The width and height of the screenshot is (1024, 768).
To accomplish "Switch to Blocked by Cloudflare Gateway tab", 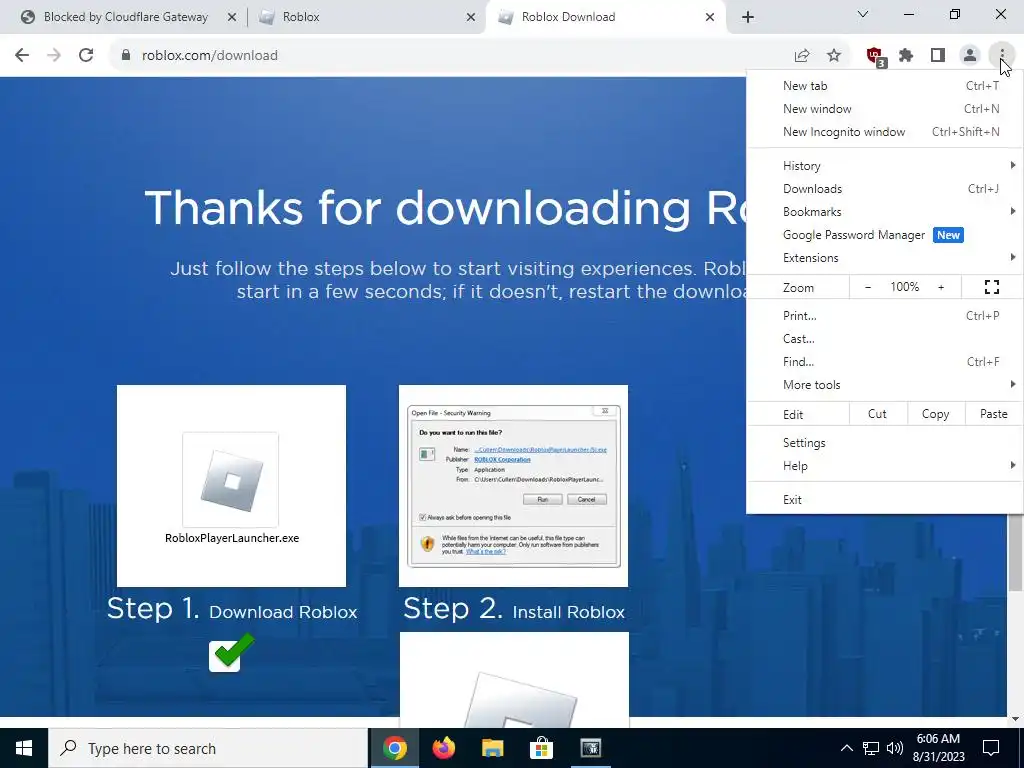I will [125, 17].
